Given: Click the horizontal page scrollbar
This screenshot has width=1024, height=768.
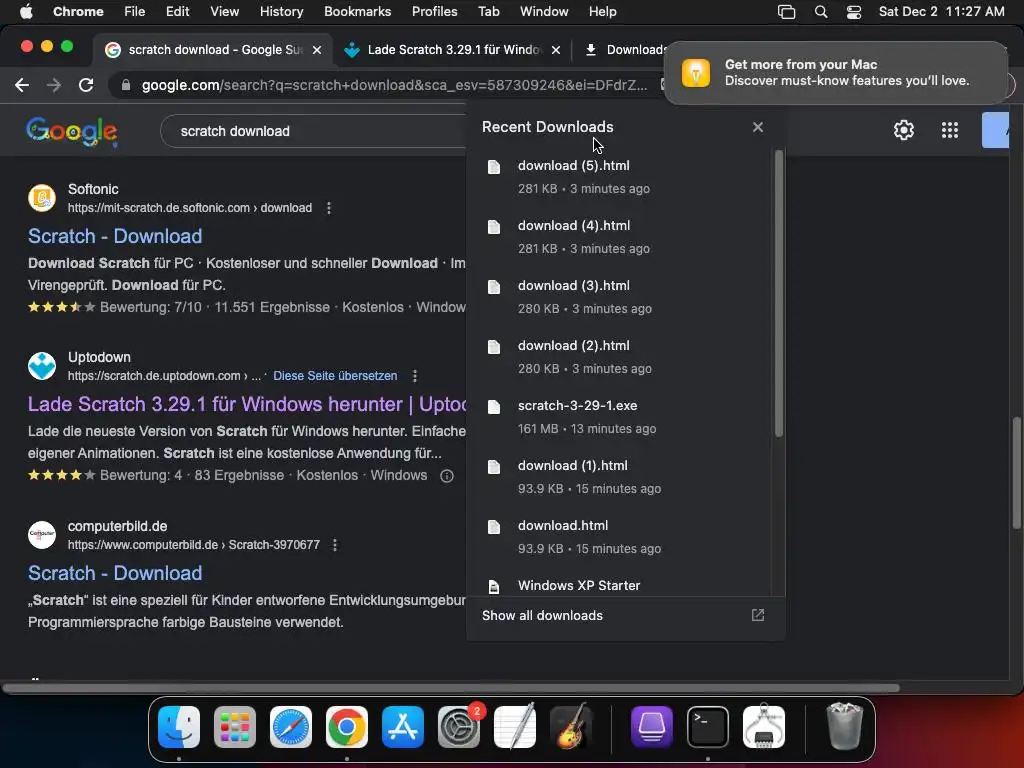Looking at the screenshot, I should 451,688.
